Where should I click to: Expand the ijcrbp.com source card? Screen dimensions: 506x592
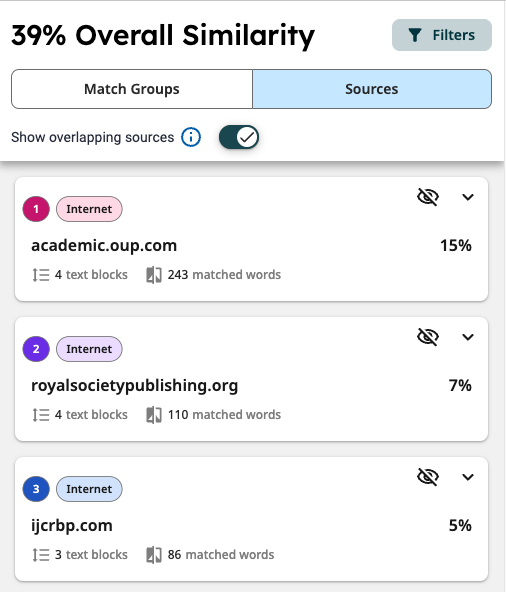pos(468,477)
